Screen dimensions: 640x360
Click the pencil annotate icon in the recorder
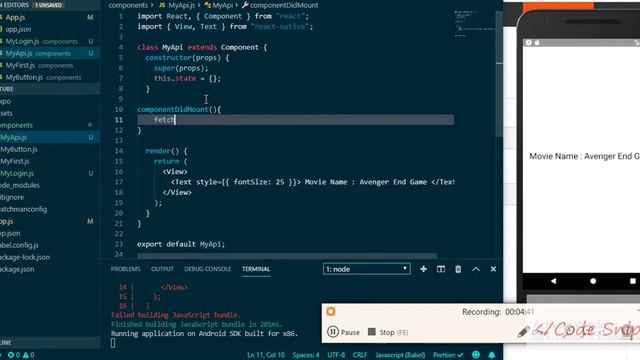523,331
